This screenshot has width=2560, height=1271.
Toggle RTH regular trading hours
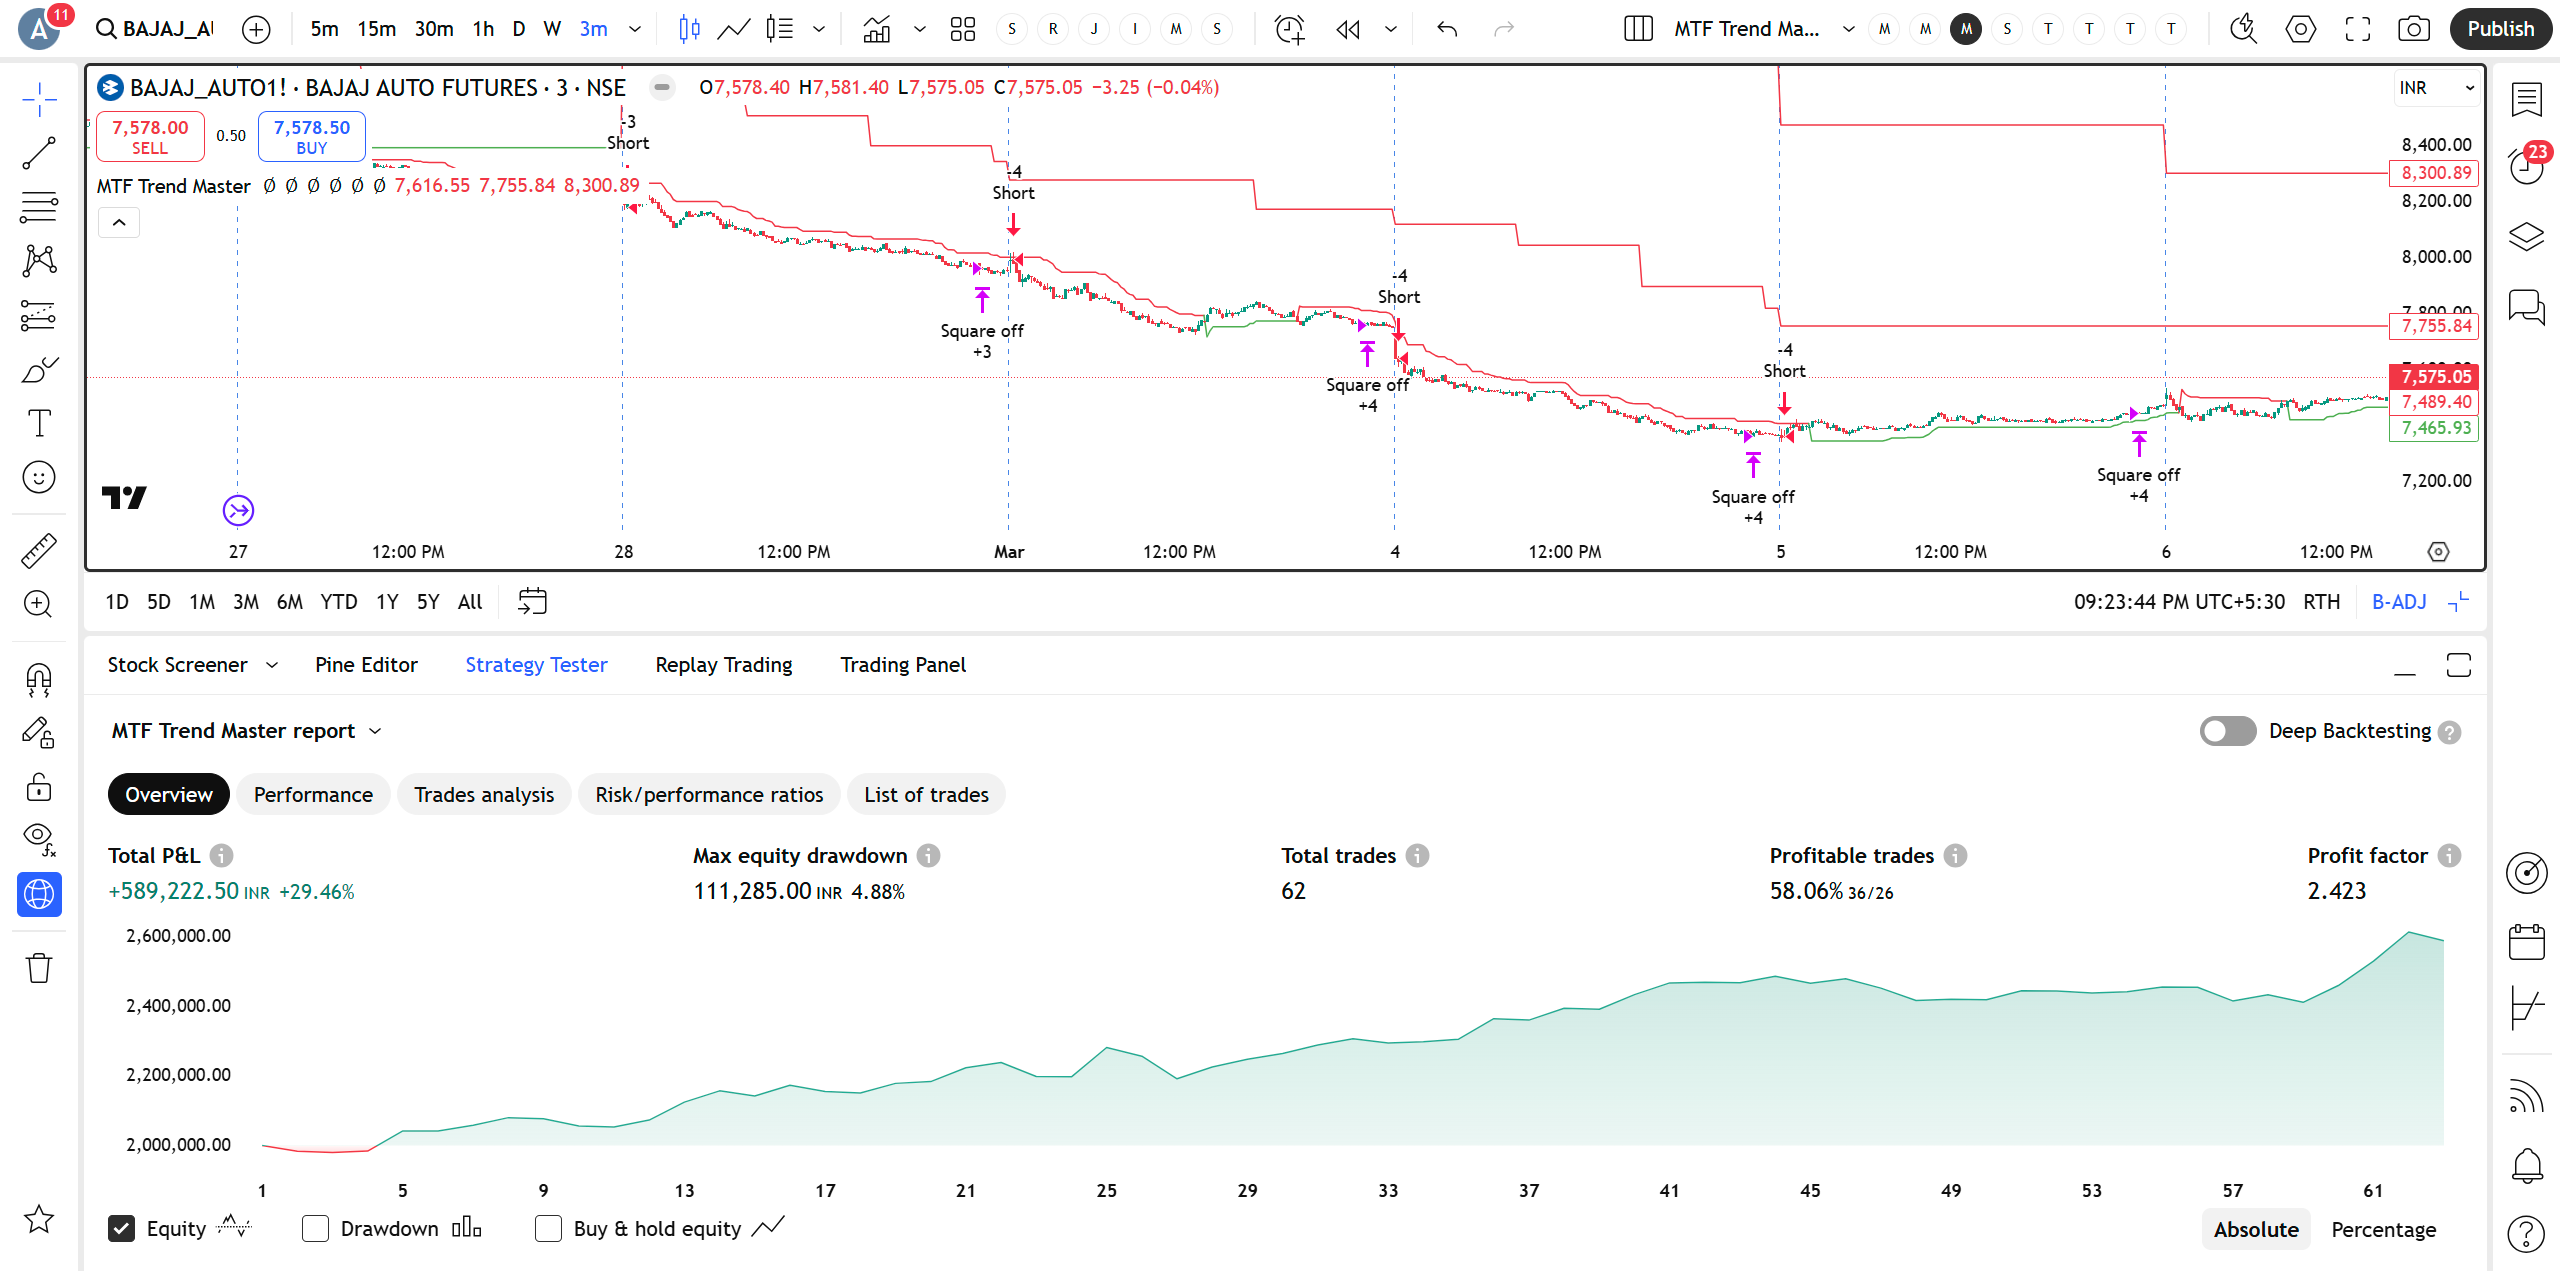click(2321, 602)
